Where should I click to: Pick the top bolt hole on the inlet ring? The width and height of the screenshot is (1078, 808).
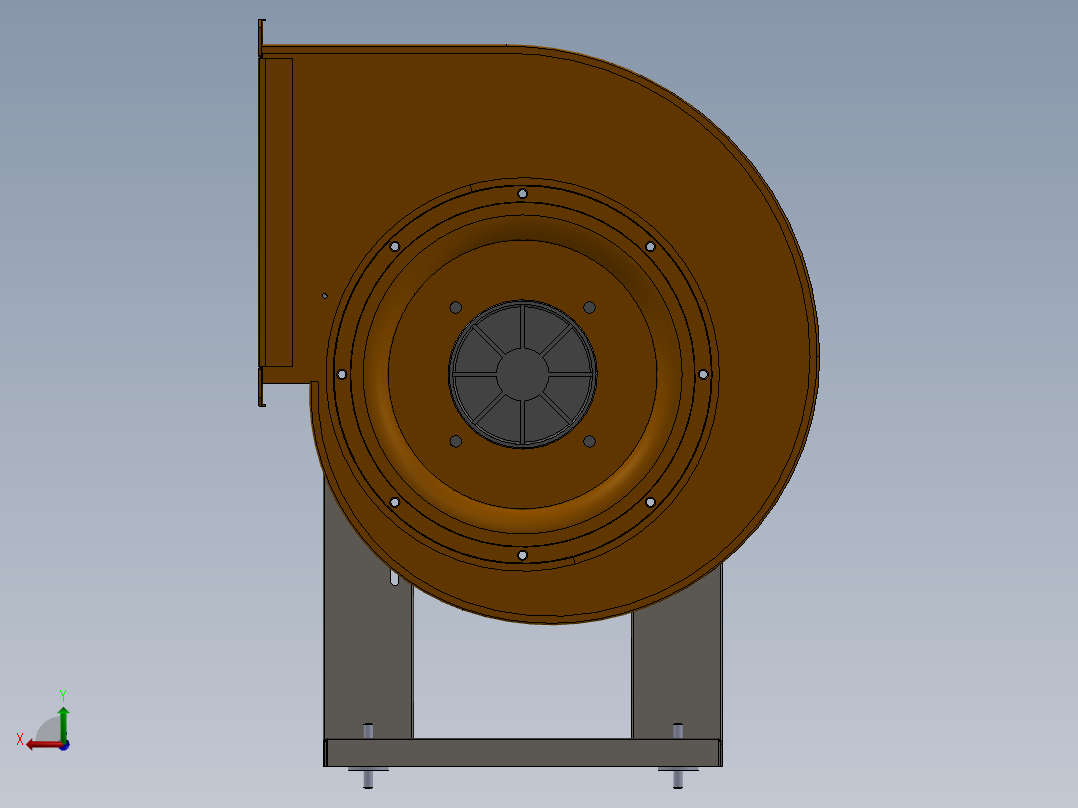point(522,194)
